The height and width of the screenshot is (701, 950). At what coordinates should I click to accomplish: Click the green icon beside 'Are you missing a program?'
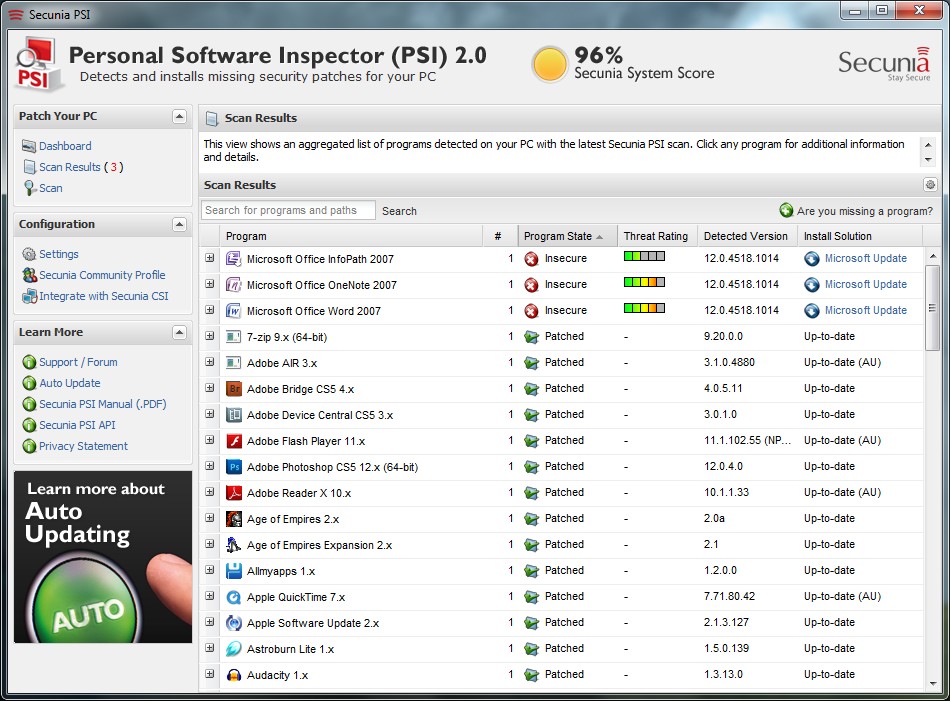point(786,210)
